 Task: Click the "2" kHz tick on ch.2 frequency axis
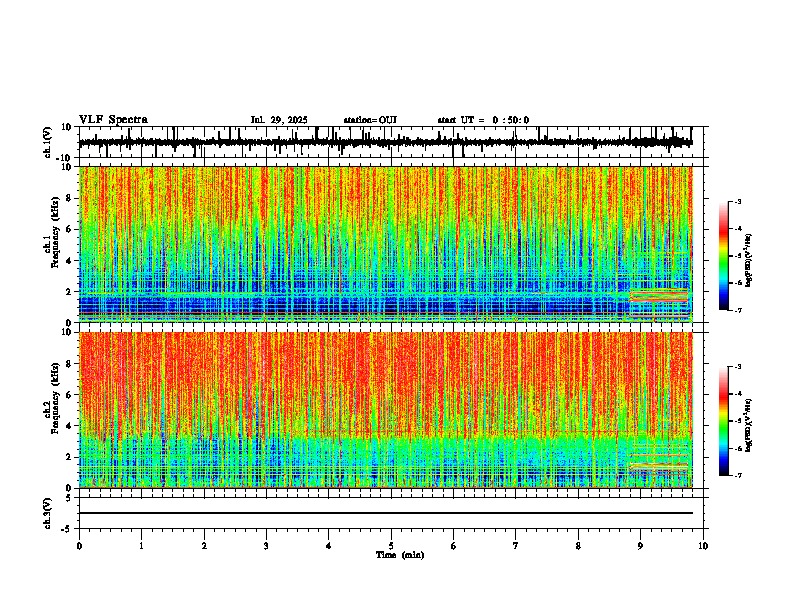click(x=69, y=457)
